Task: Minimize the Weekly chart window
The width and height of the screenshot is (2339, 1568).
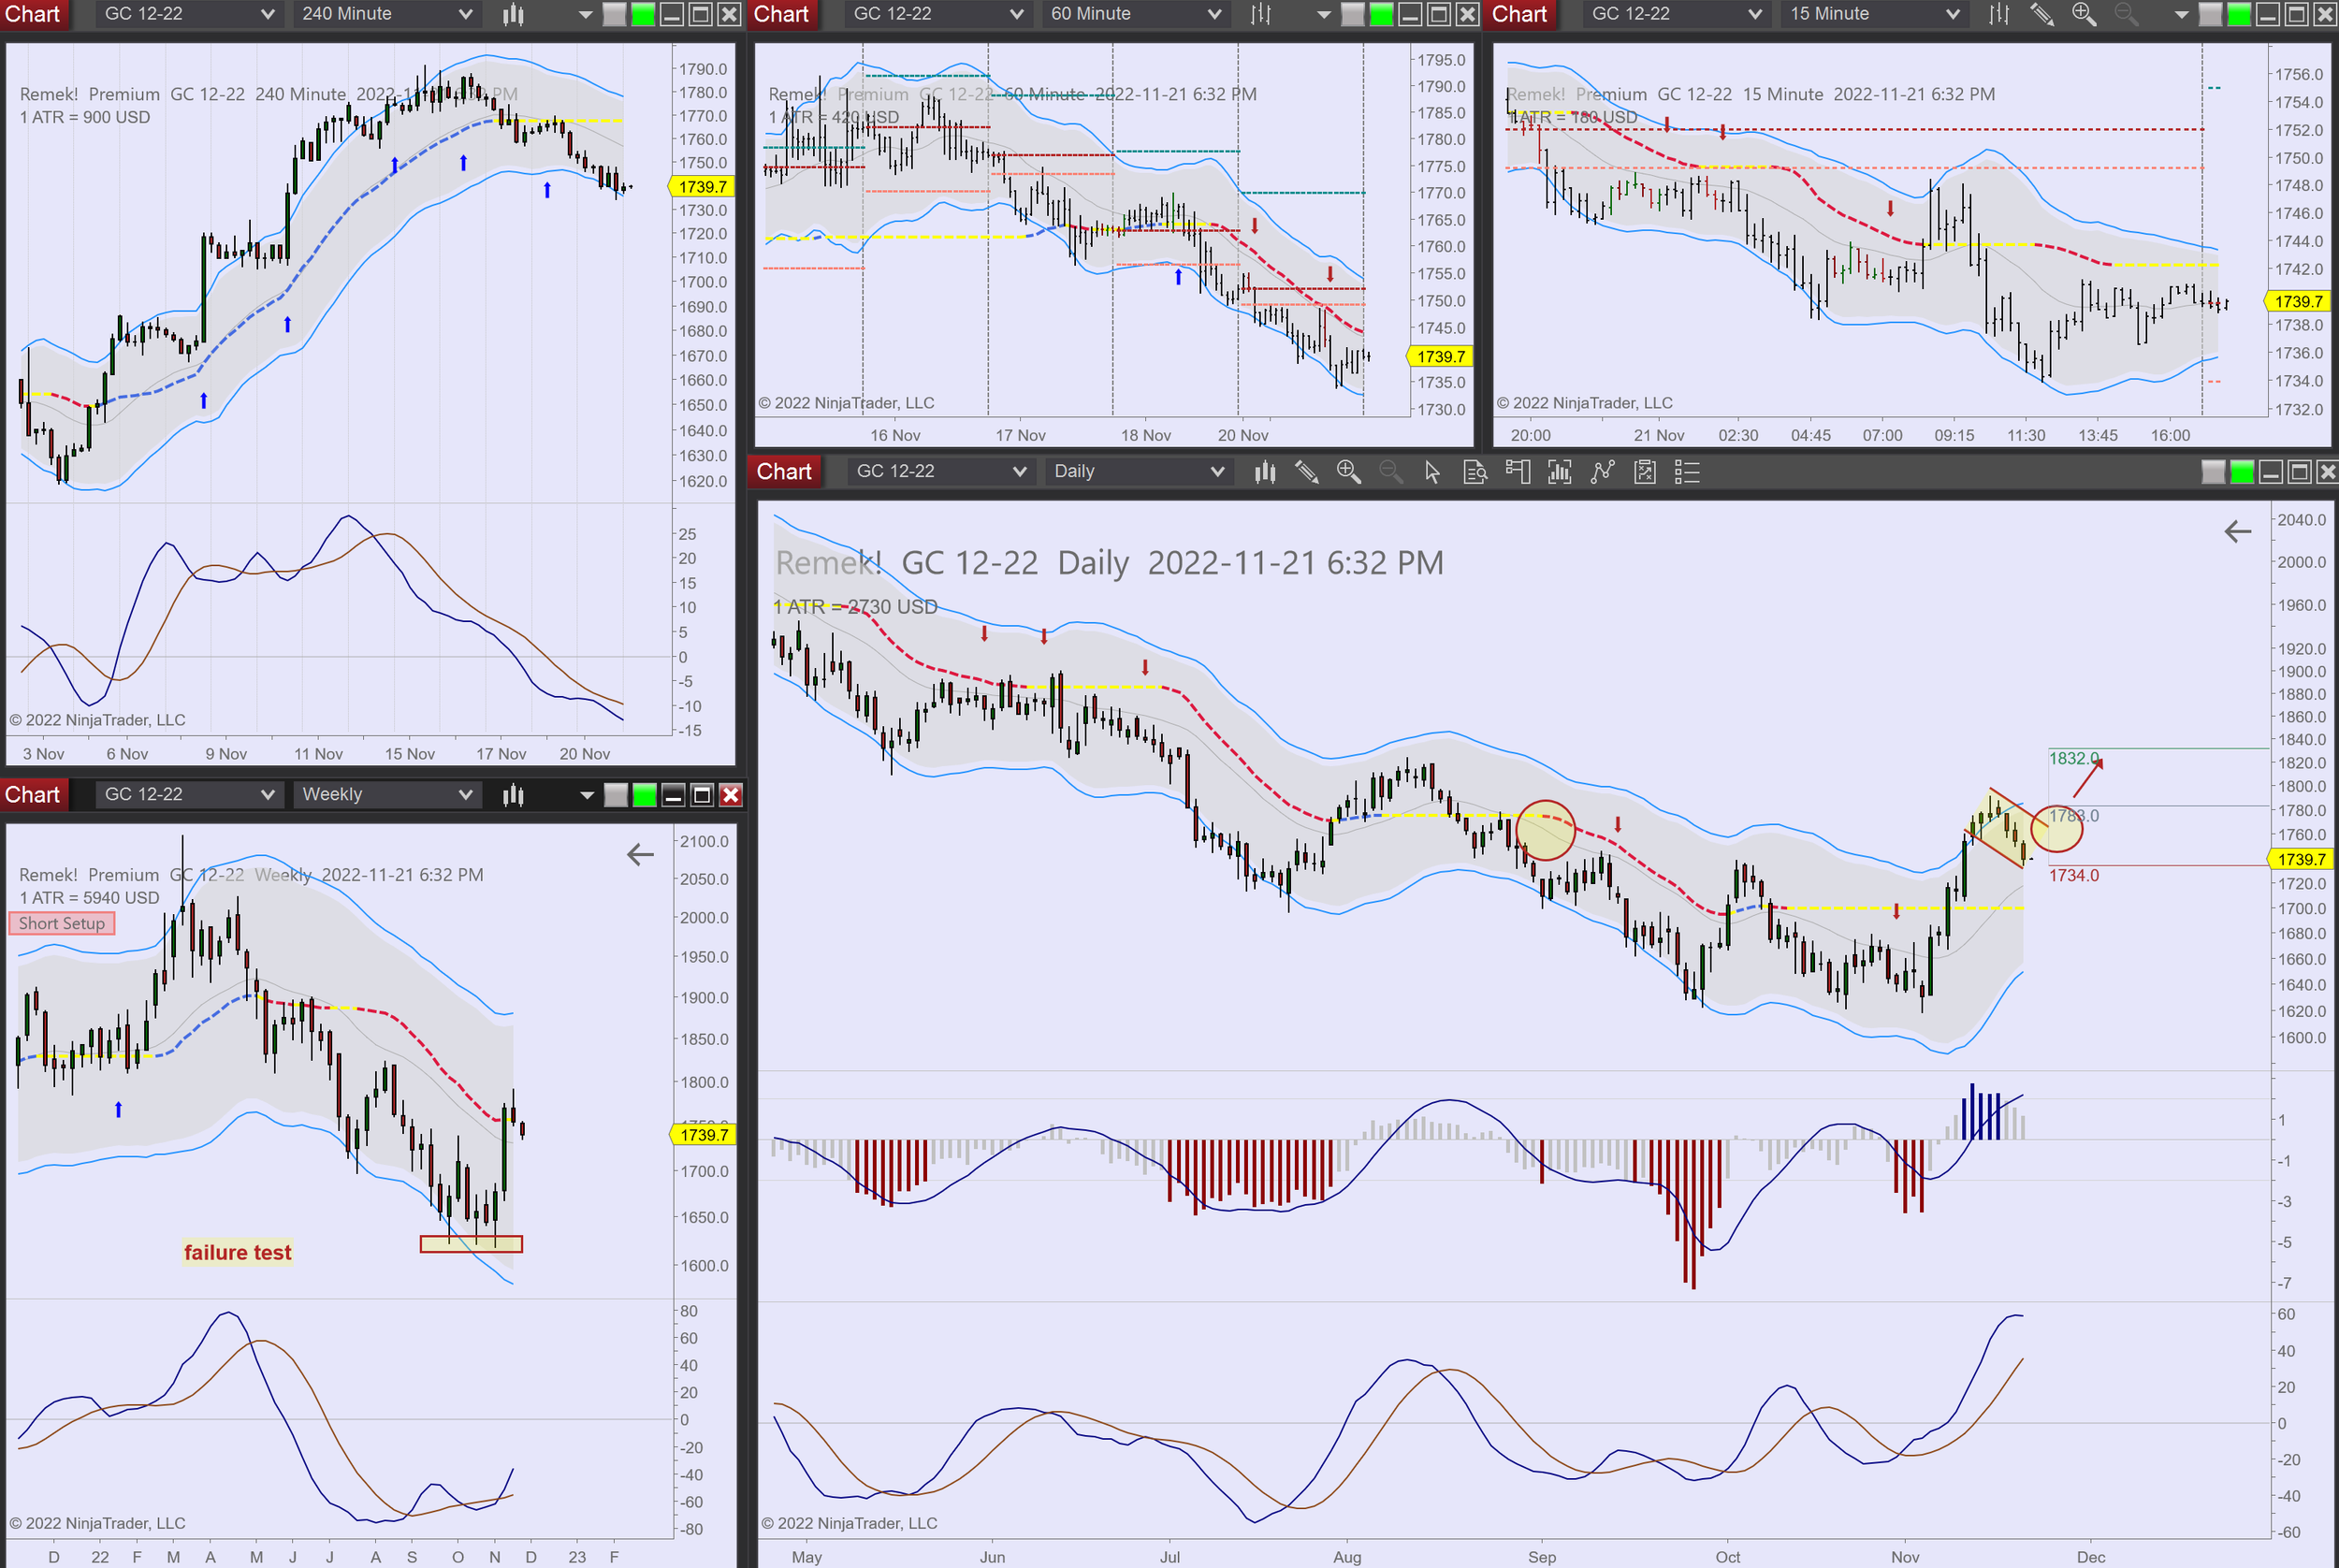Action: coord(674,795)
